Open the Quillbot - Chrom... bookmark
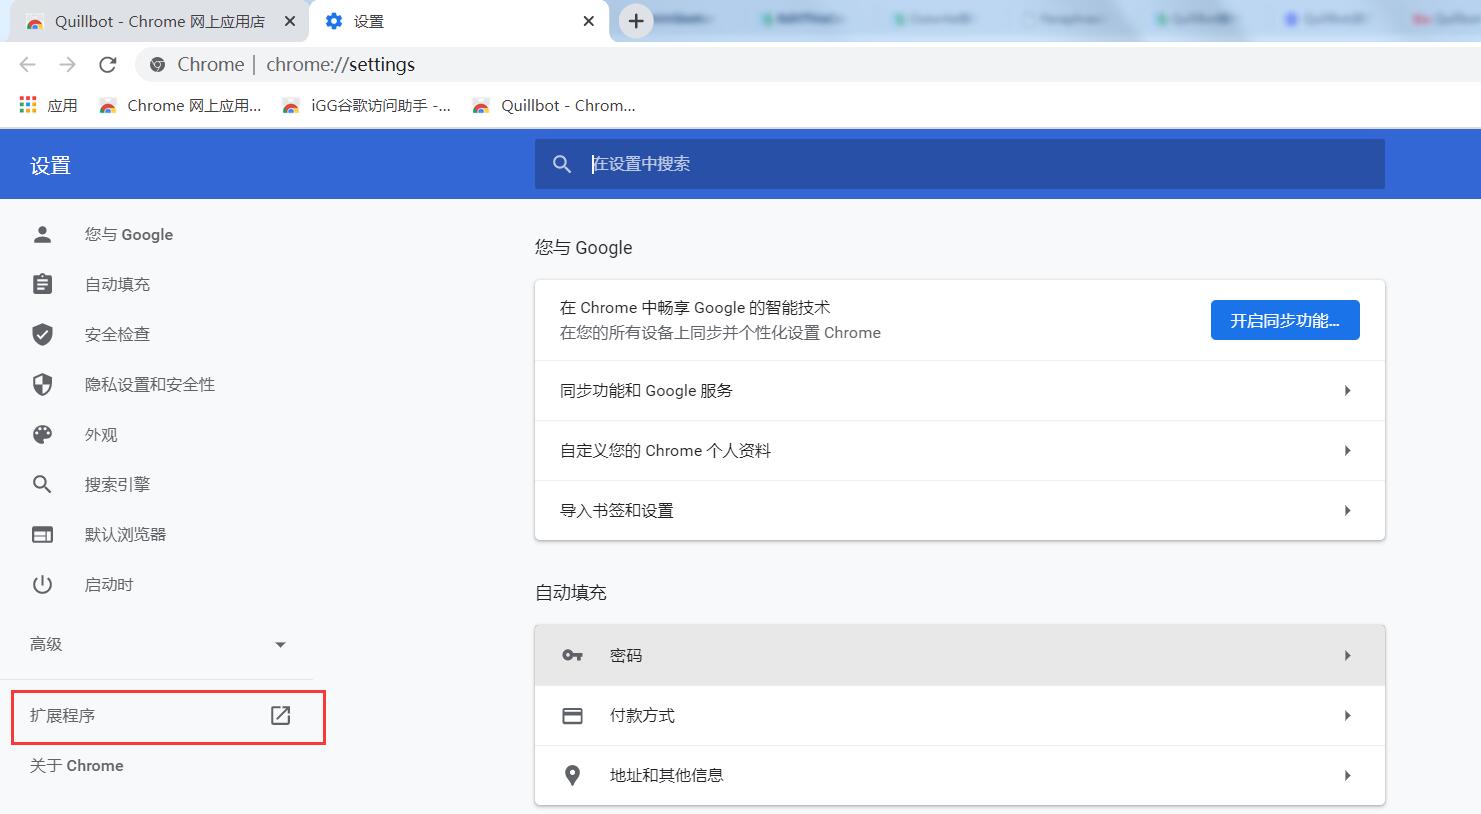 point(553,105)
